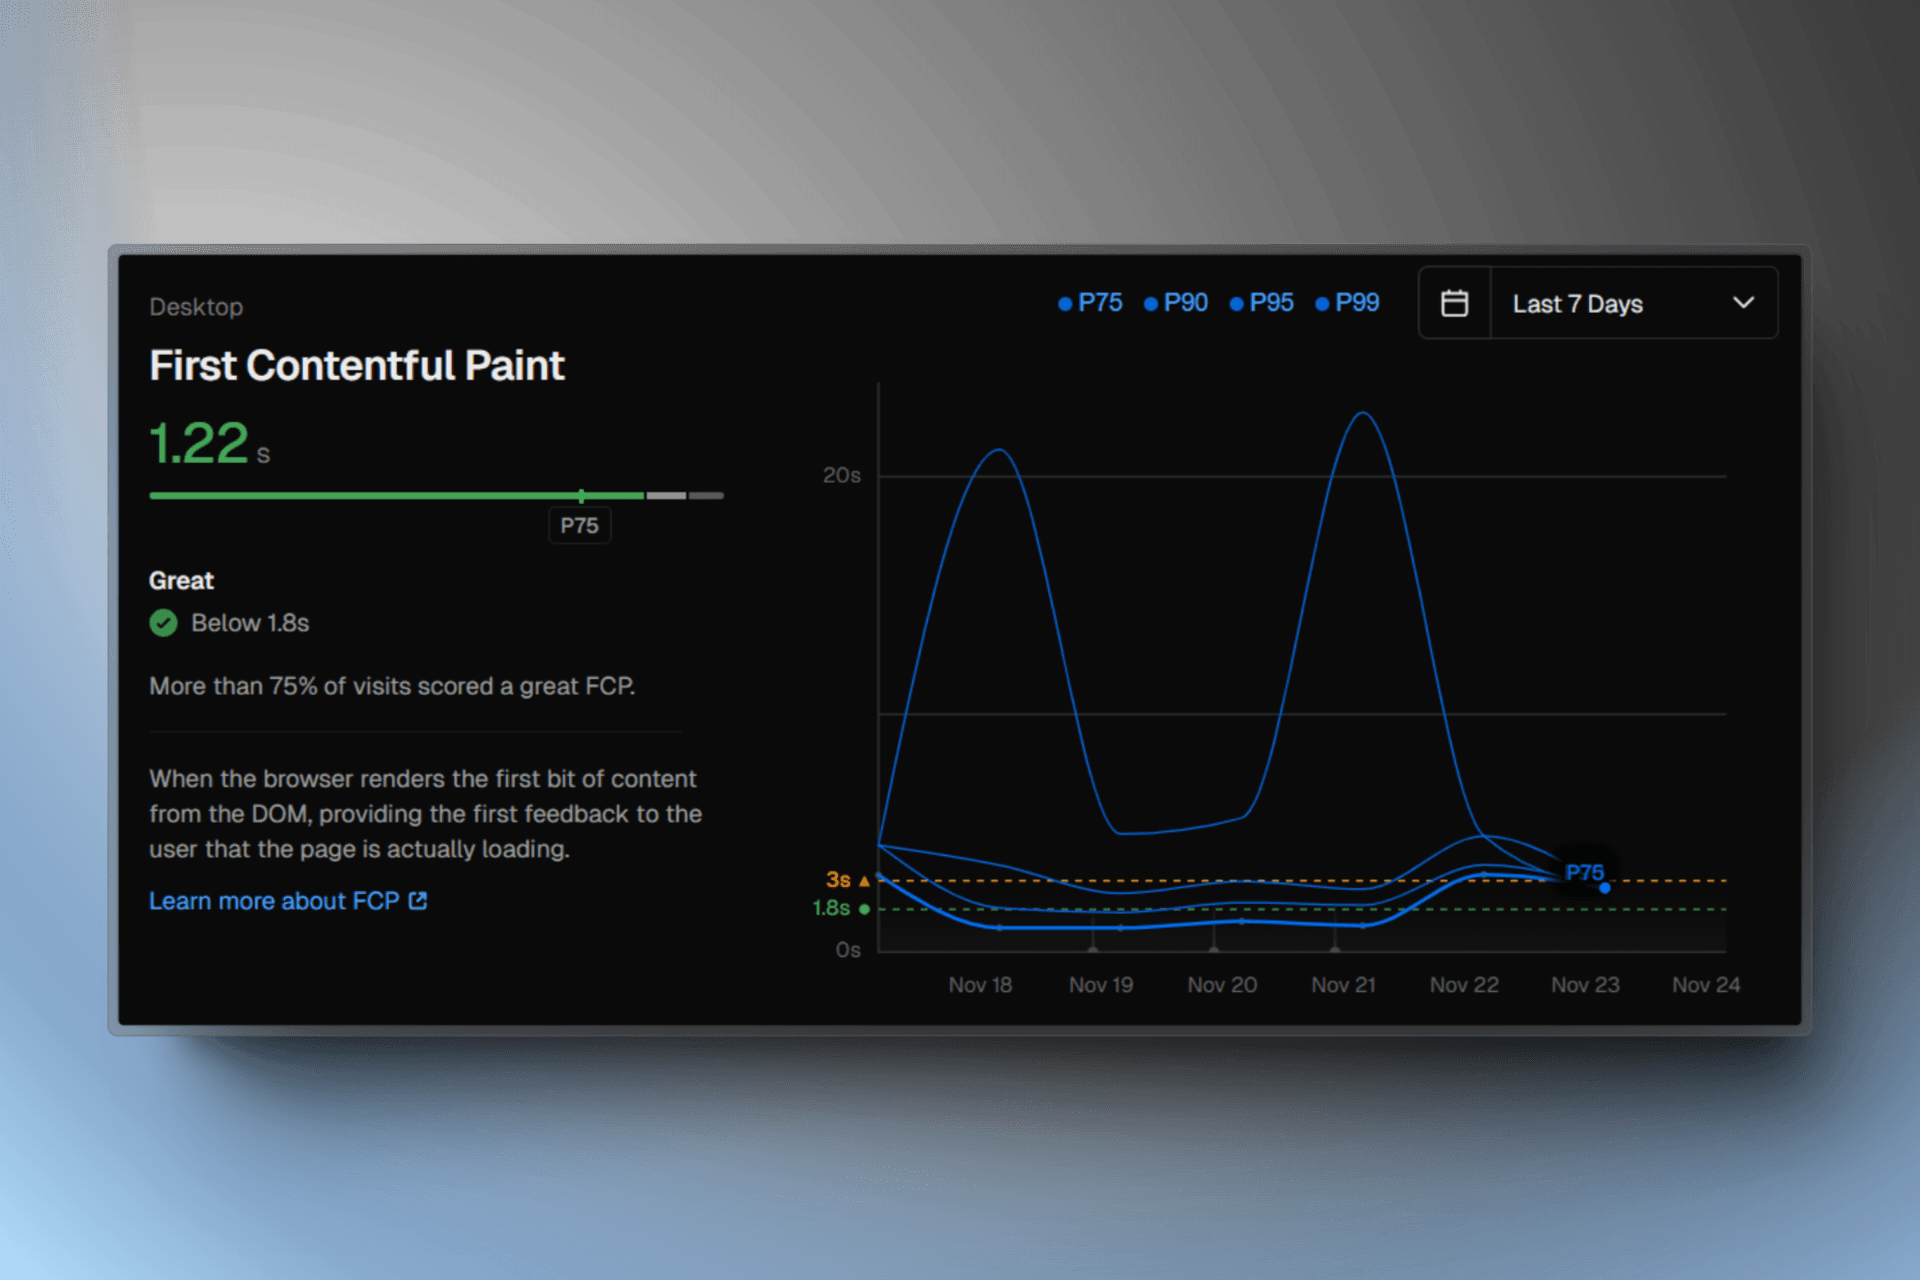The height and width of the screenshot is (1280, 1920).
Task: Click the Nov 22 x-axis label
Action: pos(1464,985)
